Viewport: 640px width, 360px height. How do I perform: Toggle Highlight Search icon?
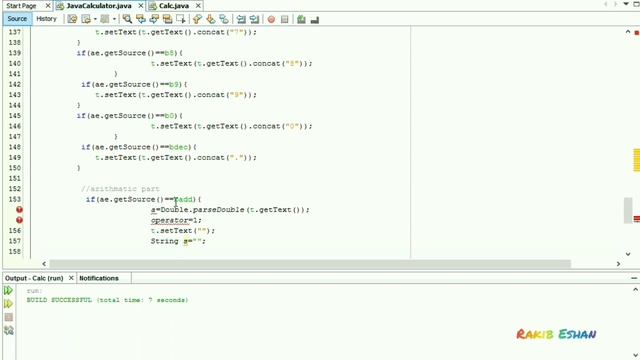pos(167,19)
